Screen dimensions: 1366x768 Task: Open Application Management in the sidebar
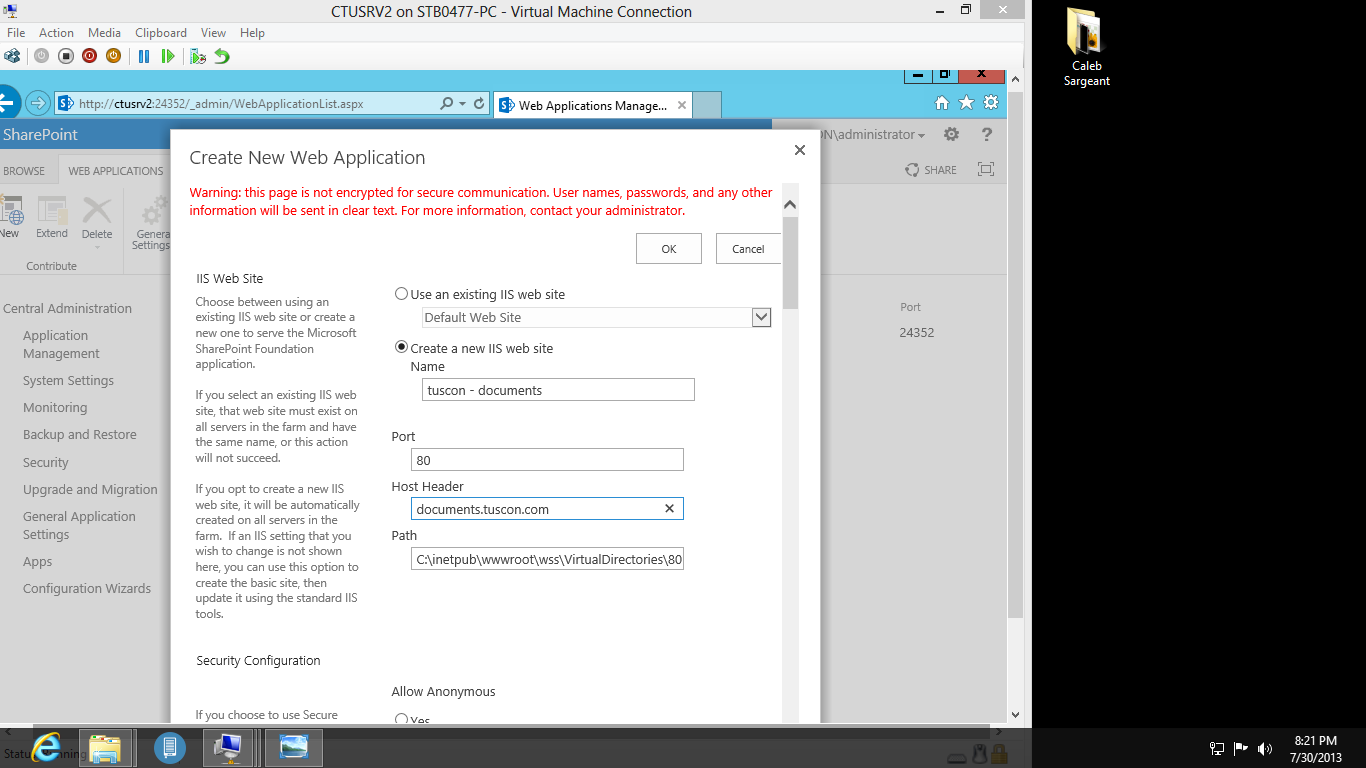coord(61,344)
